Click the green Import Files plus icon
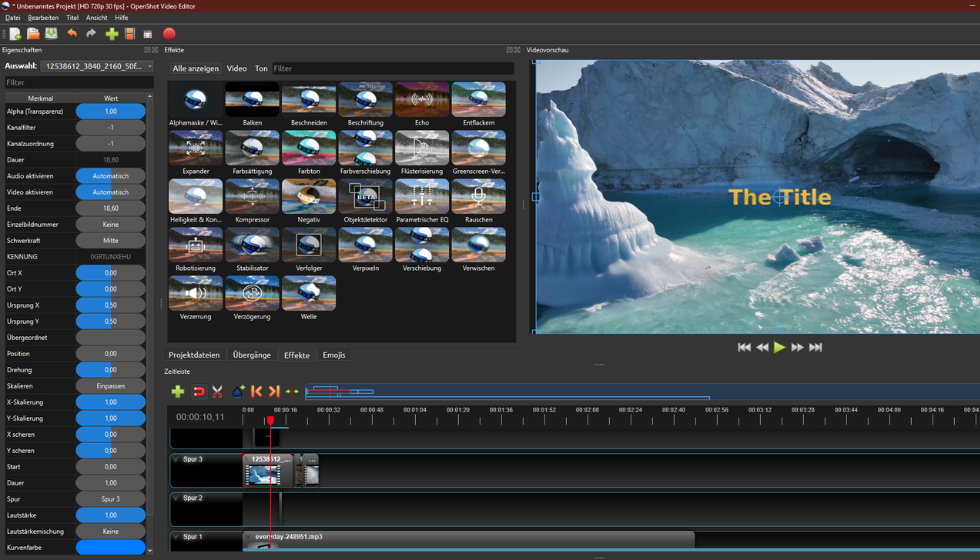Image resolution: width=980 pixels, height=560 pixels. [112, 34]
